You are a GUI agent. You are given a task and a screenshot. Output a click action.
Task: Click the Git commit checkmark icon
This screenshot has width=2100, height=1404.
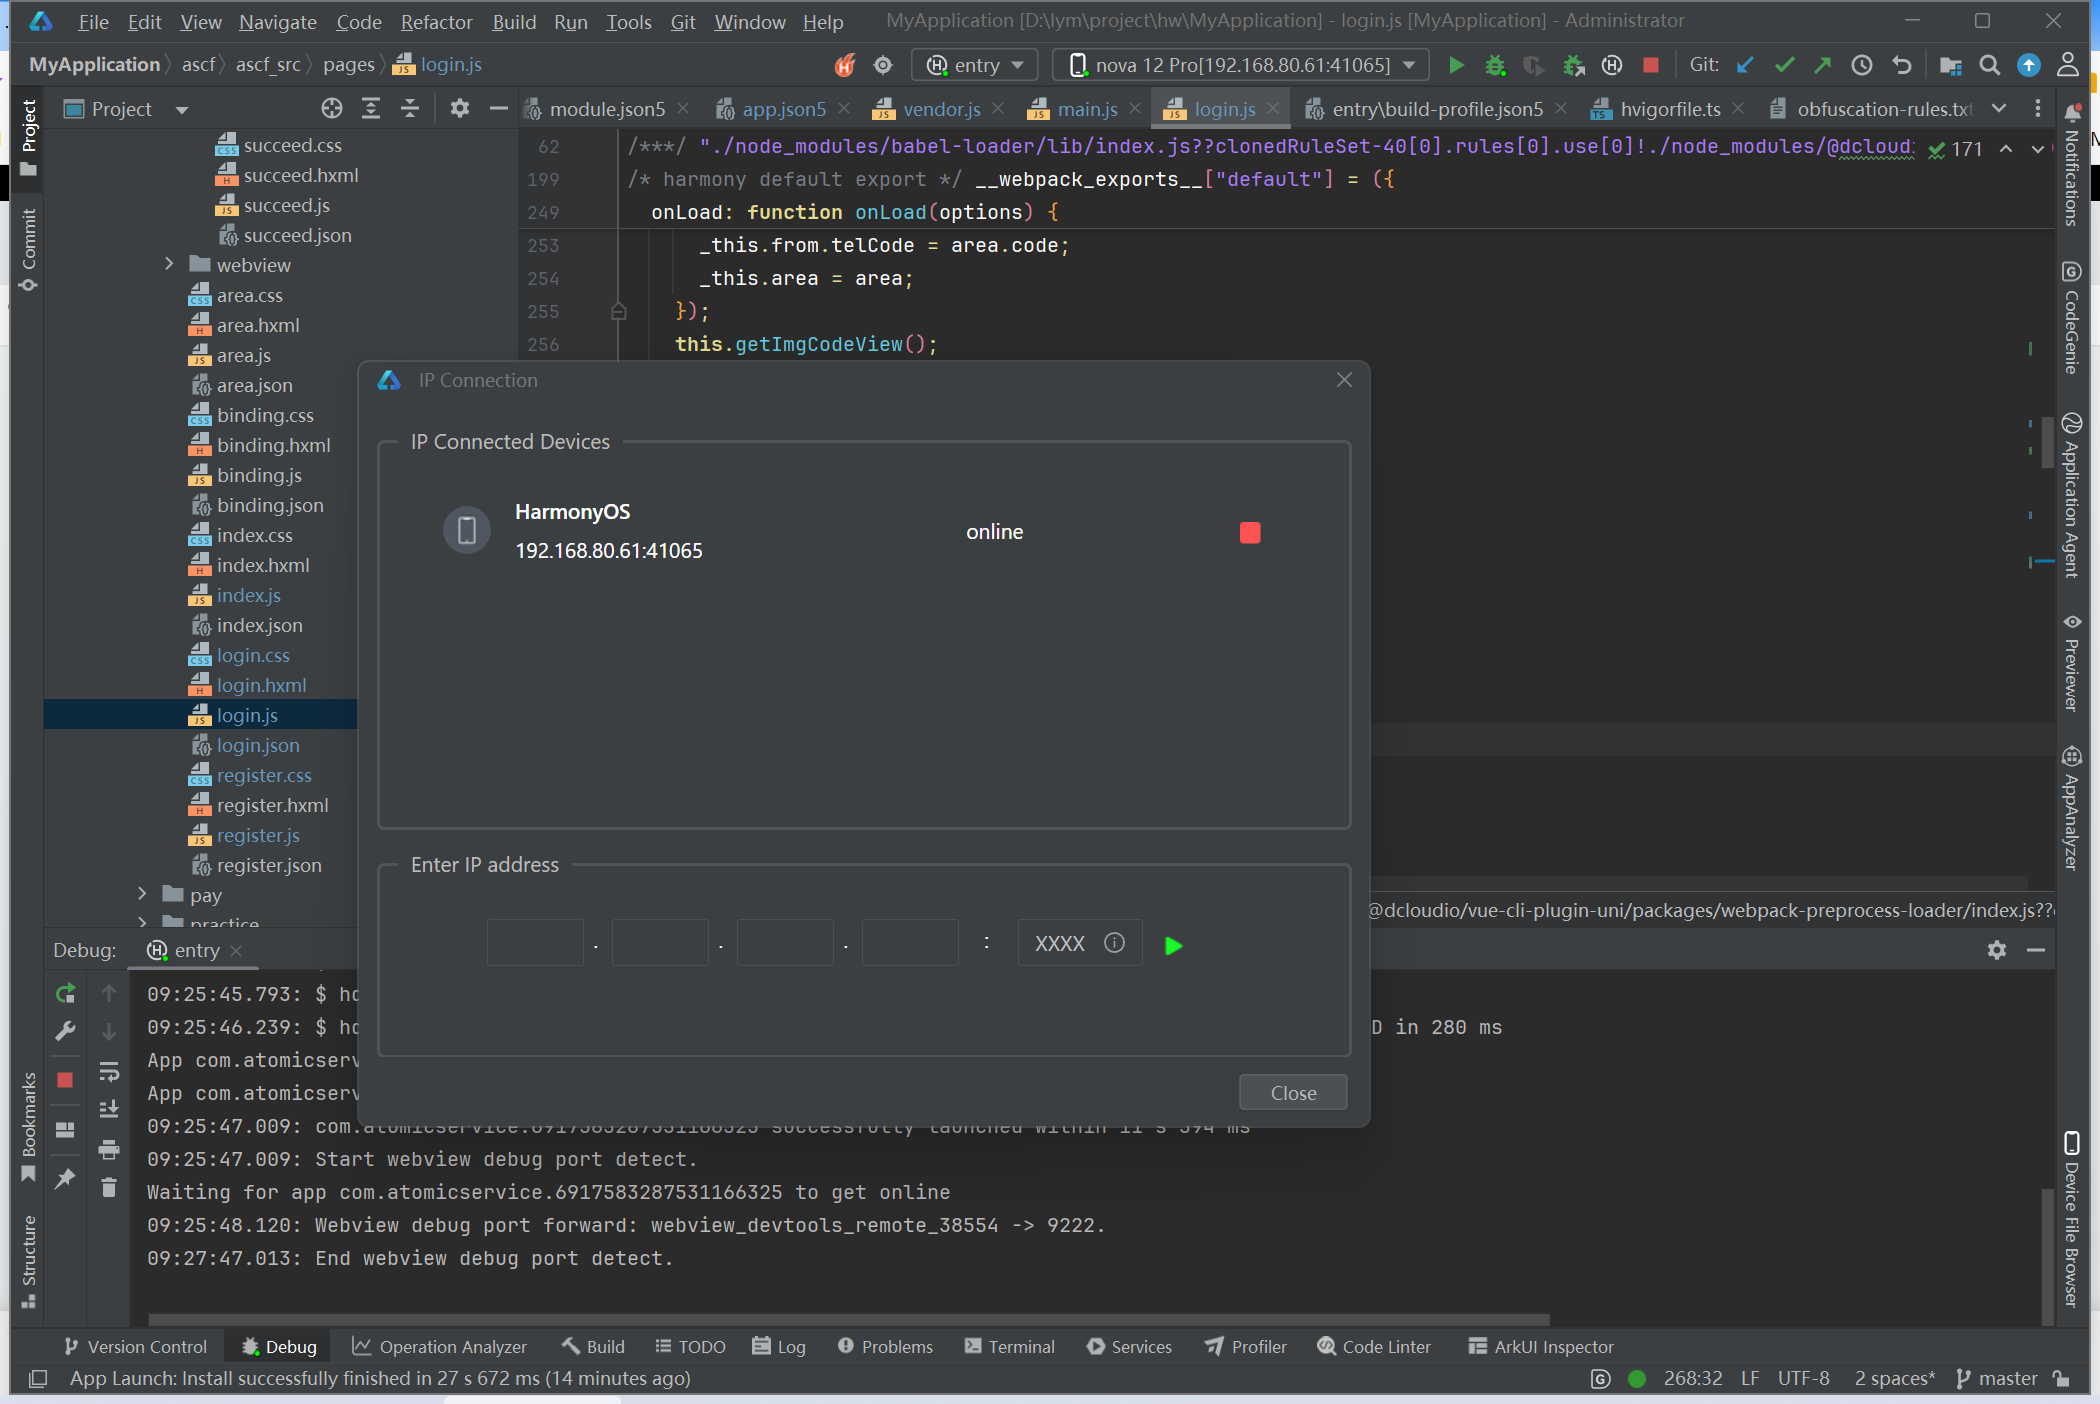[x=1784, y=65]
